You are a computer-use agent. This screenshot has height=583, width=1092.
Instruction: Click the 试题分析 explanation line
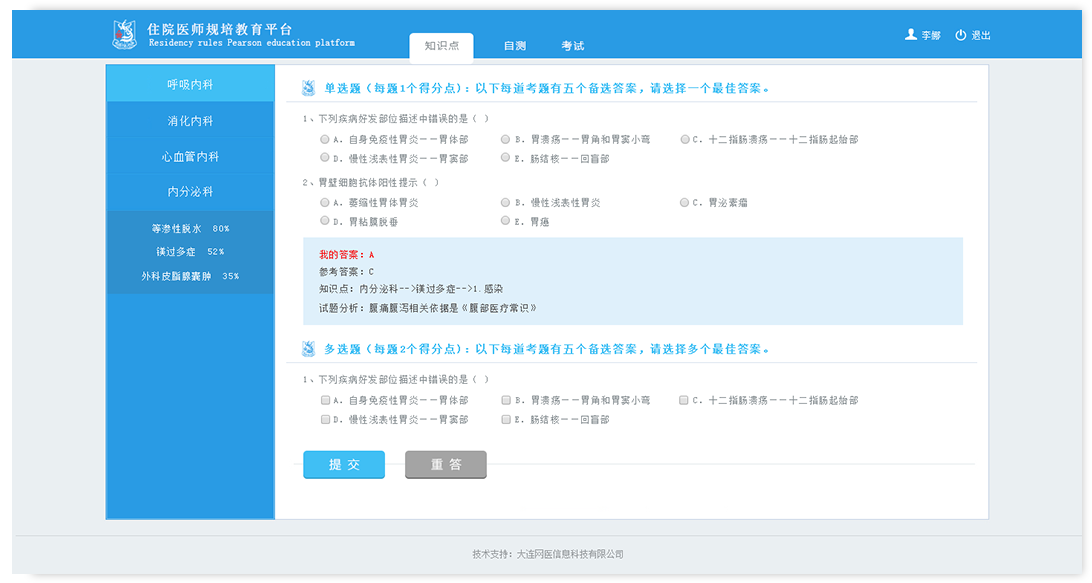point(428,308)
